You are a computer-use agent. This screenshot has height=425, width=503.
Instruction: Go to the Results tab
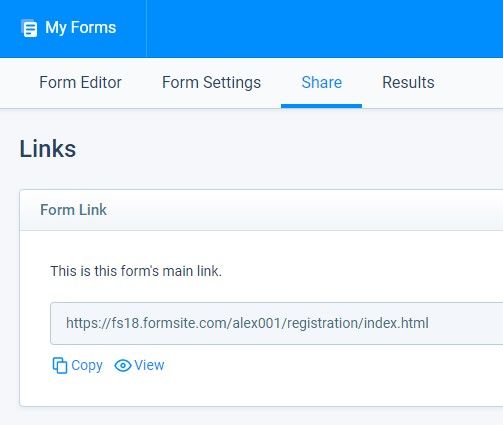pyautogui.click(x=408, y=82)
